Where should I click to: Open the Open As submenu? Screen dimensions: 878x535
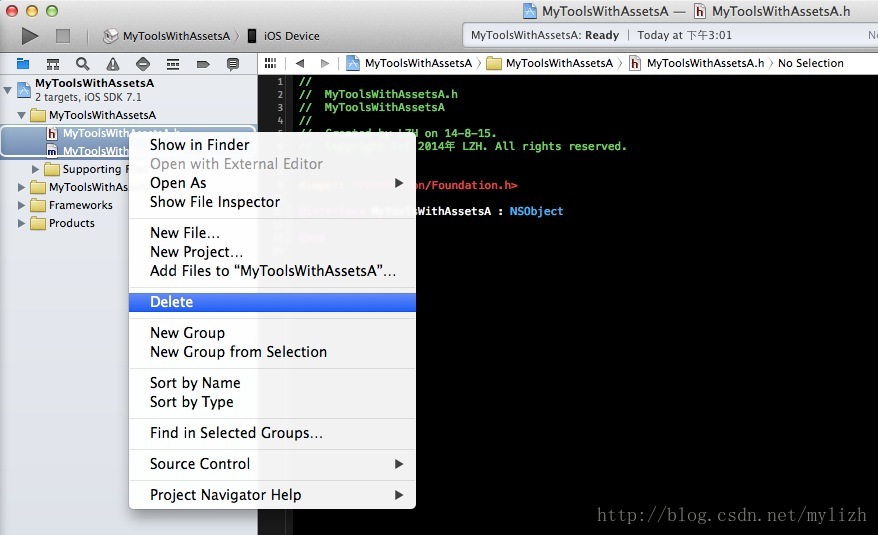click(272, 183)
